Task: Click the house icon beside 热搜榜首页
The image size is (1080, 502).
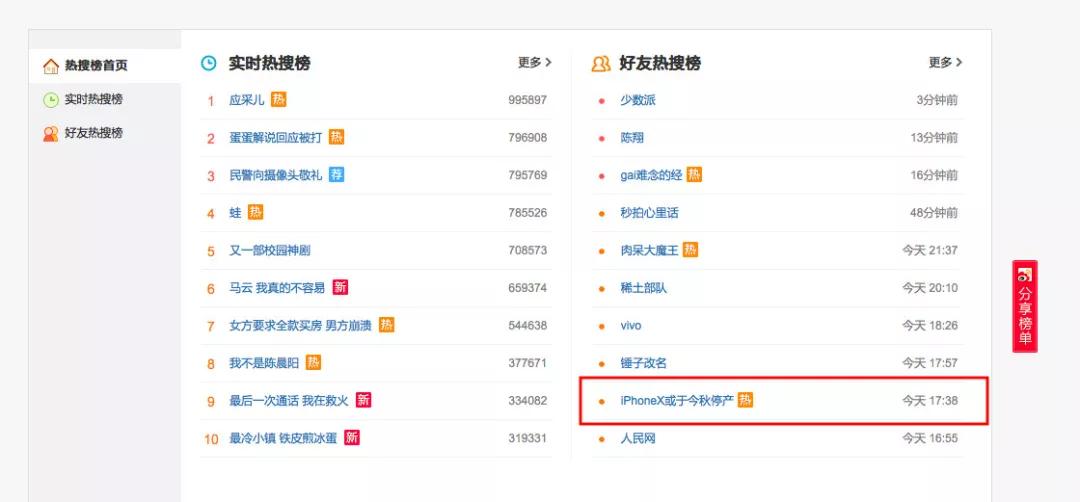Action: (x=51, y=66)
